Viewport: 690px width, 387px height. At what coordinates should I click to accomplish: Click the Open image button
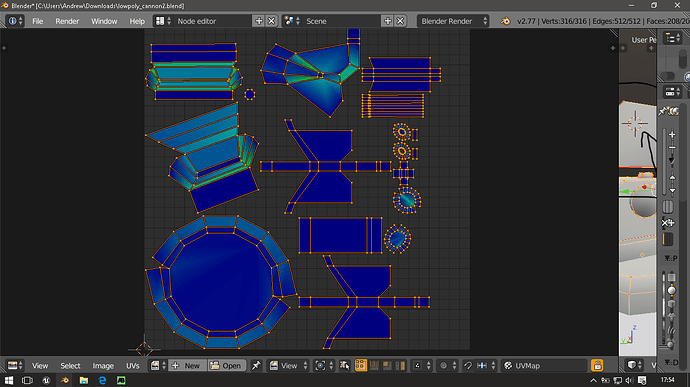tap(226, 365)
